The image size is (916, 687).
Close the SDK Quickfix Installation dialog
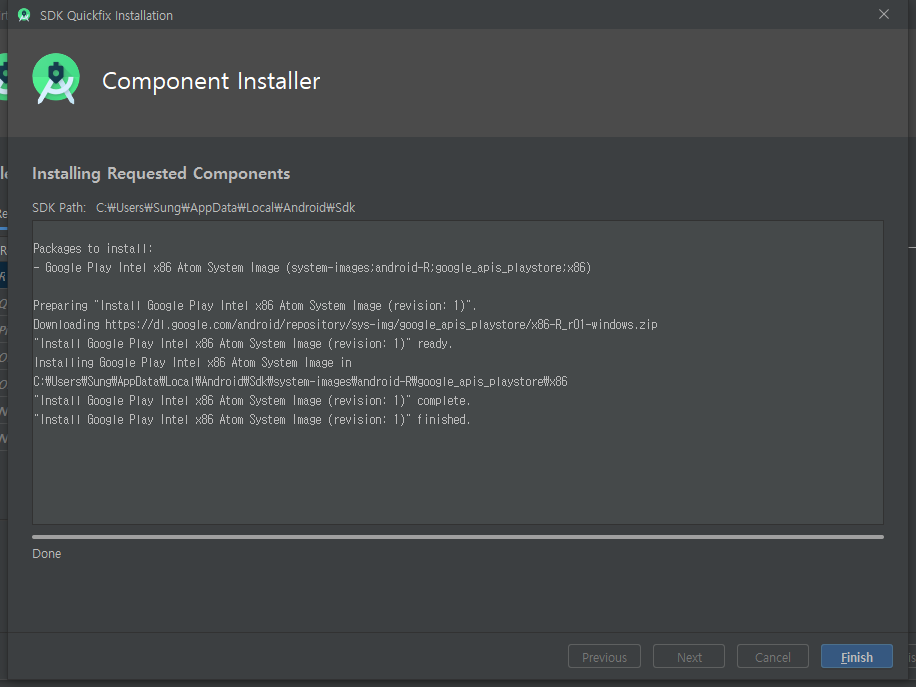pyautogui.click(x=884, y=14)
